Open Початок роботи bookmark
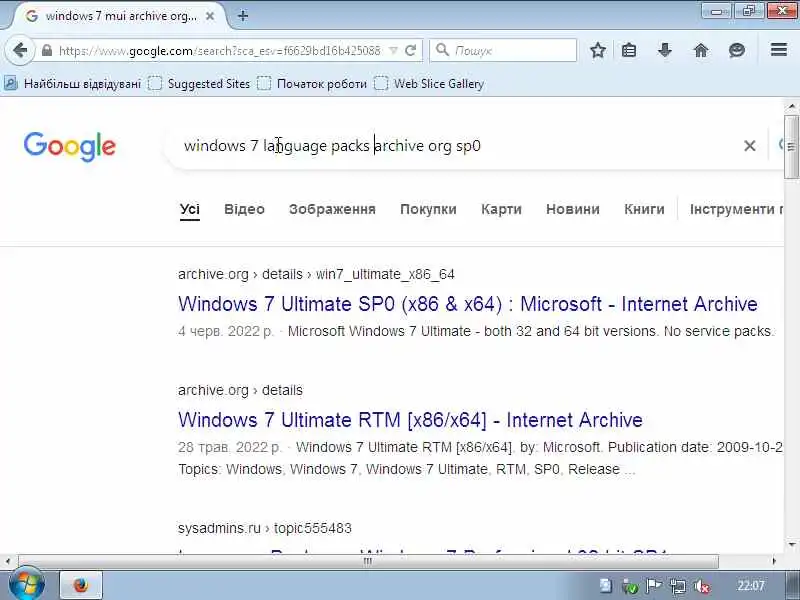 [x=312, y=84]
